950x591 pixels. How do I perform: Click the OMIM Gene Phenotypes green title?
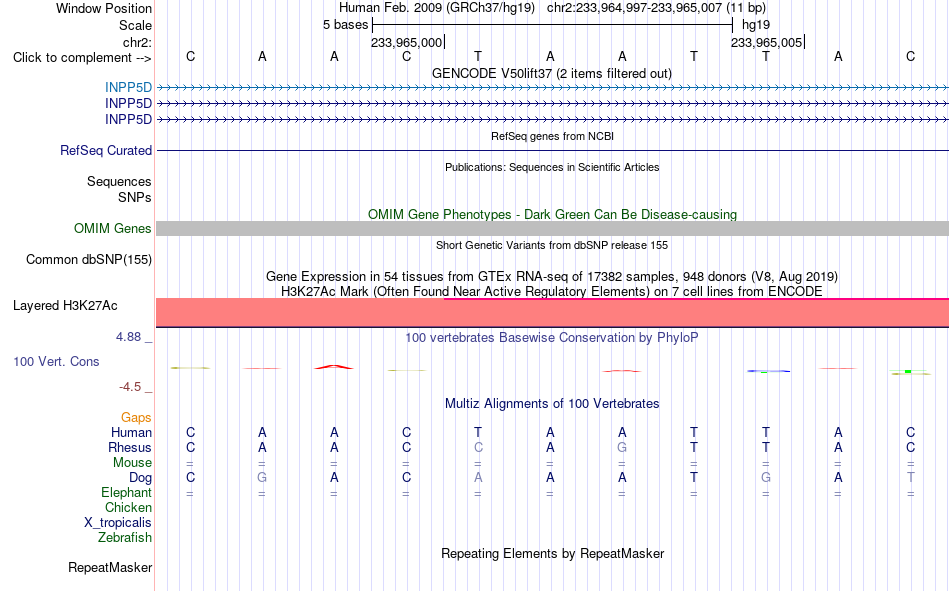click(x=552, y=215)
